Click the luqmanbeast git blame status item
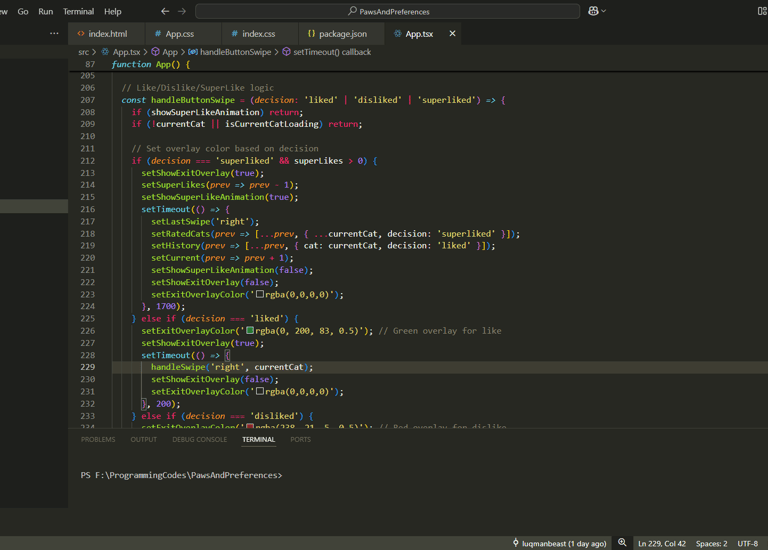This screenshot has width=768, height=550. tap(560, 543)
